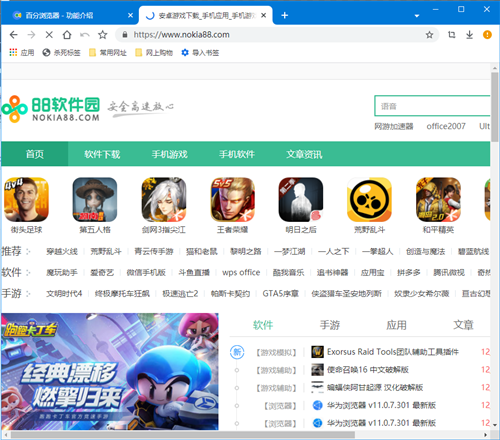Viewport: 500px width, 440px height.
Task: Open the 剑网3指尖江 game icon
Action: coord(164,199)
